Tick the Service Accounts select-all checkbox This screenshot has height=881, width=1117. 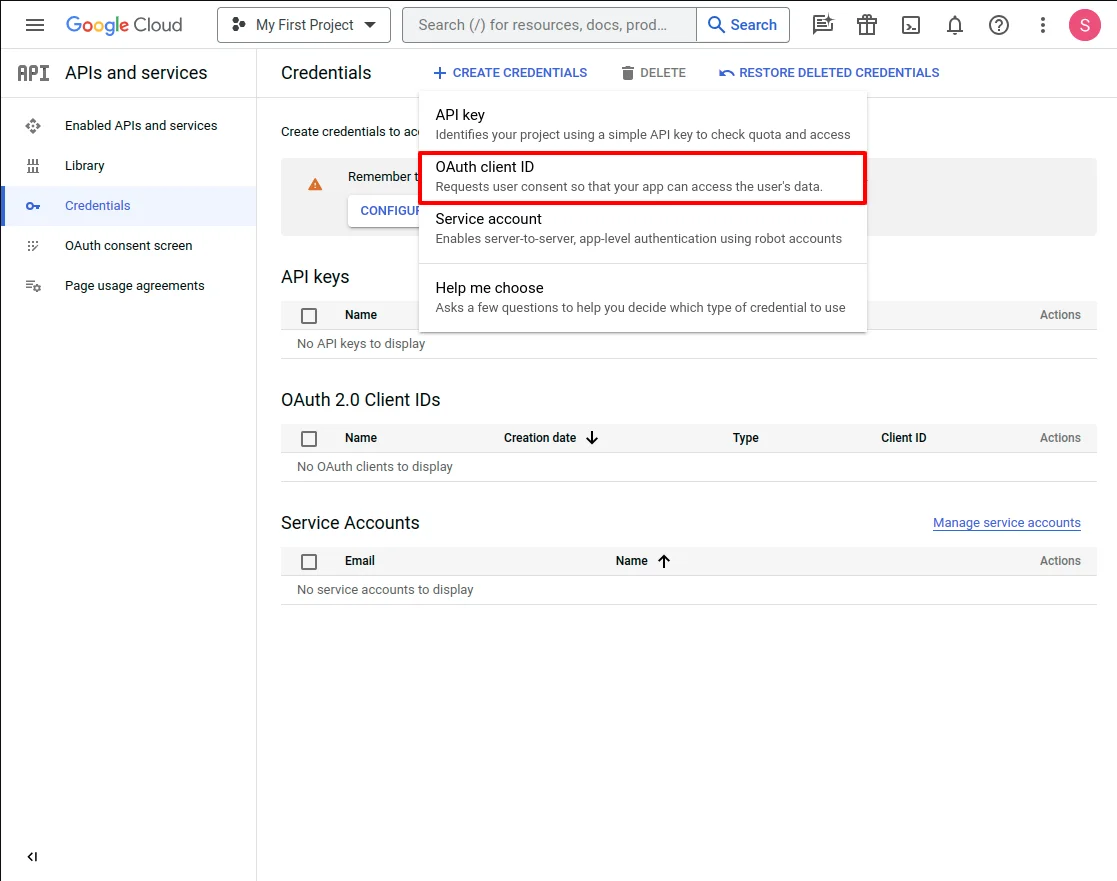(x=308, y=562)
